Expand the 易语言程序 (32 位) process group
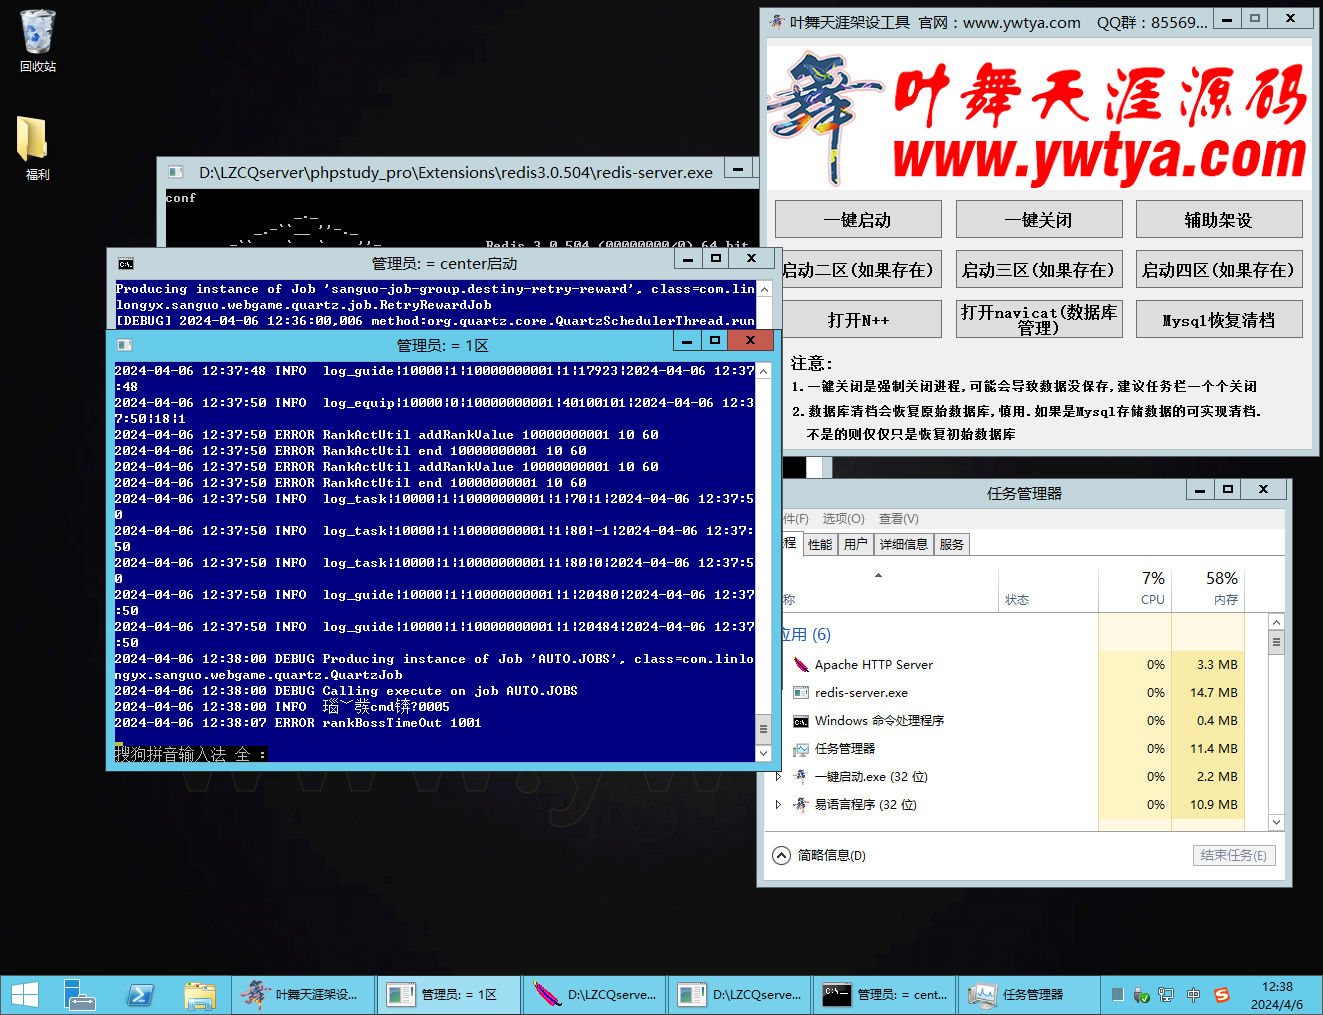Screen dimensions: 1323x1015 coord(778,805)
